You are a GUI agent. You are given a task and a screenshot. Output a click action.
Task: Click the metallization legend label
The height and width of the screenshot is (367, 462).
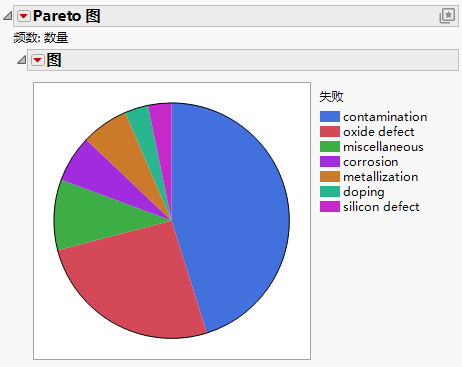381,177
